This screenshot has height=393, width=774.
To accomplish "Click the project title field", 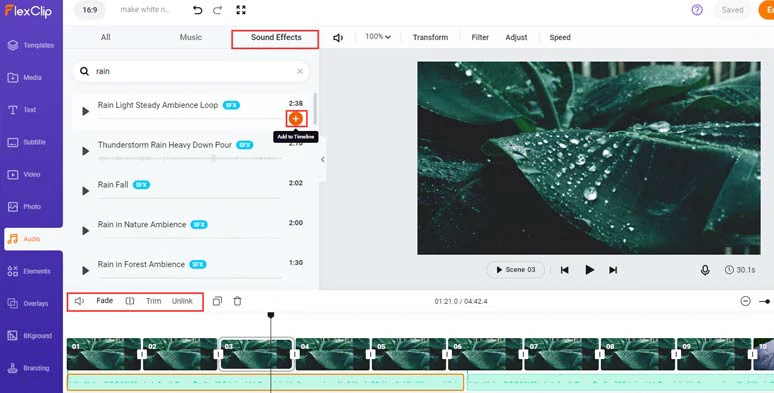I will point(145,10).
